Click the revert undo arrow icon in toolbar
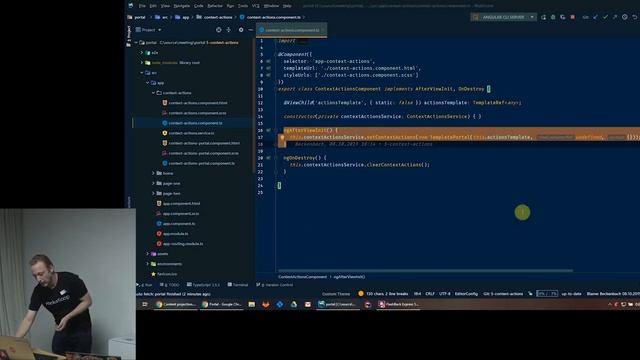Viewport: 640px width, 360px height. [x=635, y=17]
